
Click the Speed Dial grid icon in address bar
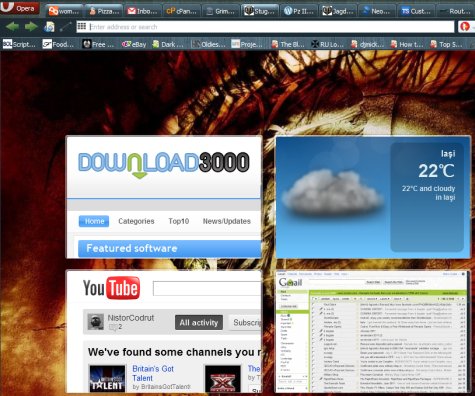coord(82,26)
